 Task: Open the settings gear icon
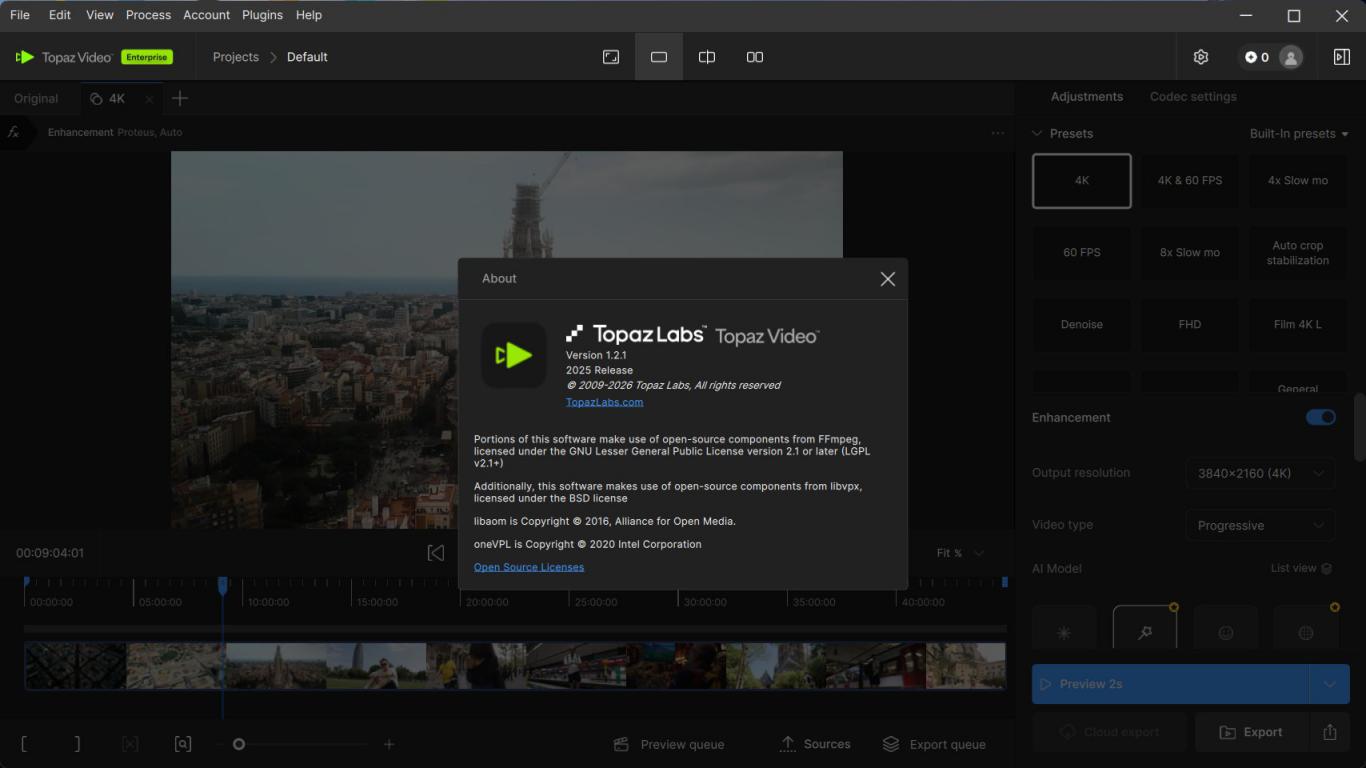point(1201,57)
